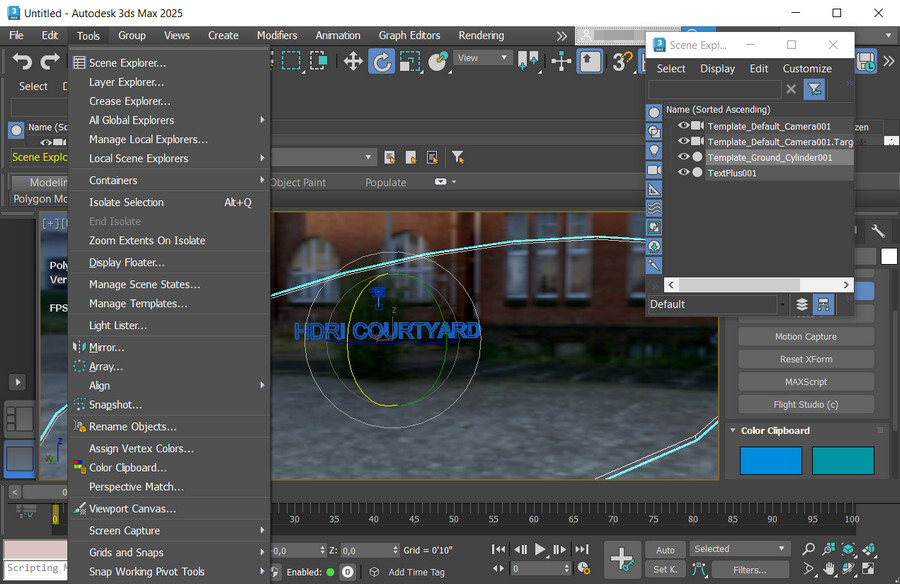Click the Undo arrow icon

tap(22, 61)
